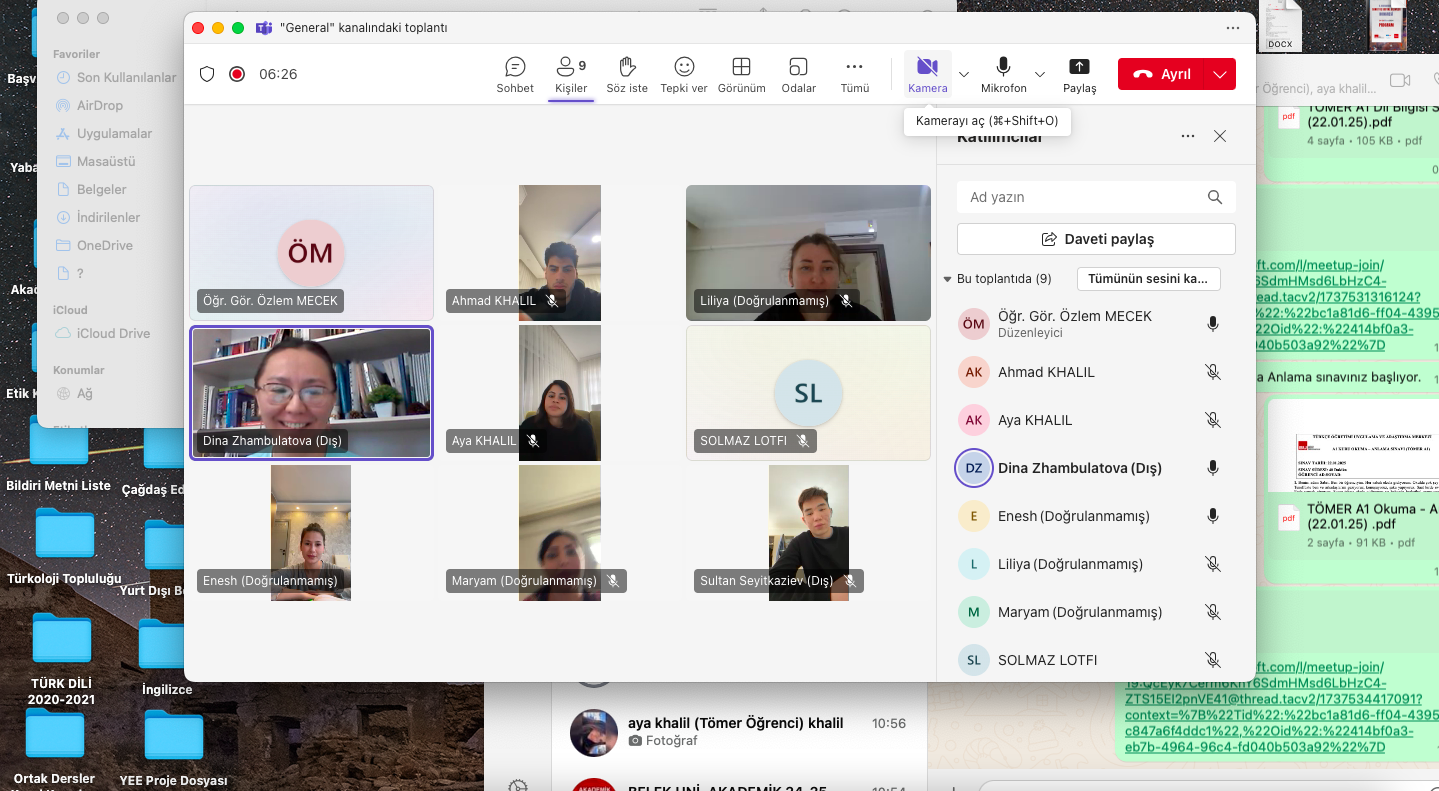Mute the Mikrofon
This screenshot has height=791, width=1439.
(x=1003, y=74)
